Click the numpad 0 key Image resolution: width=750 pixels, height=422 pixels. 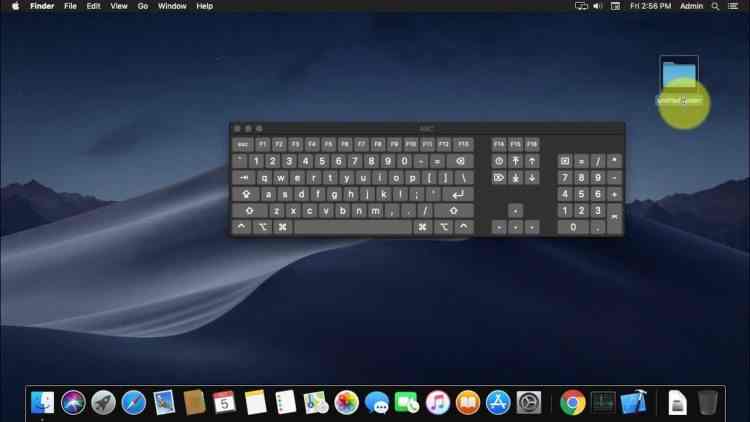tap(573, 227)
